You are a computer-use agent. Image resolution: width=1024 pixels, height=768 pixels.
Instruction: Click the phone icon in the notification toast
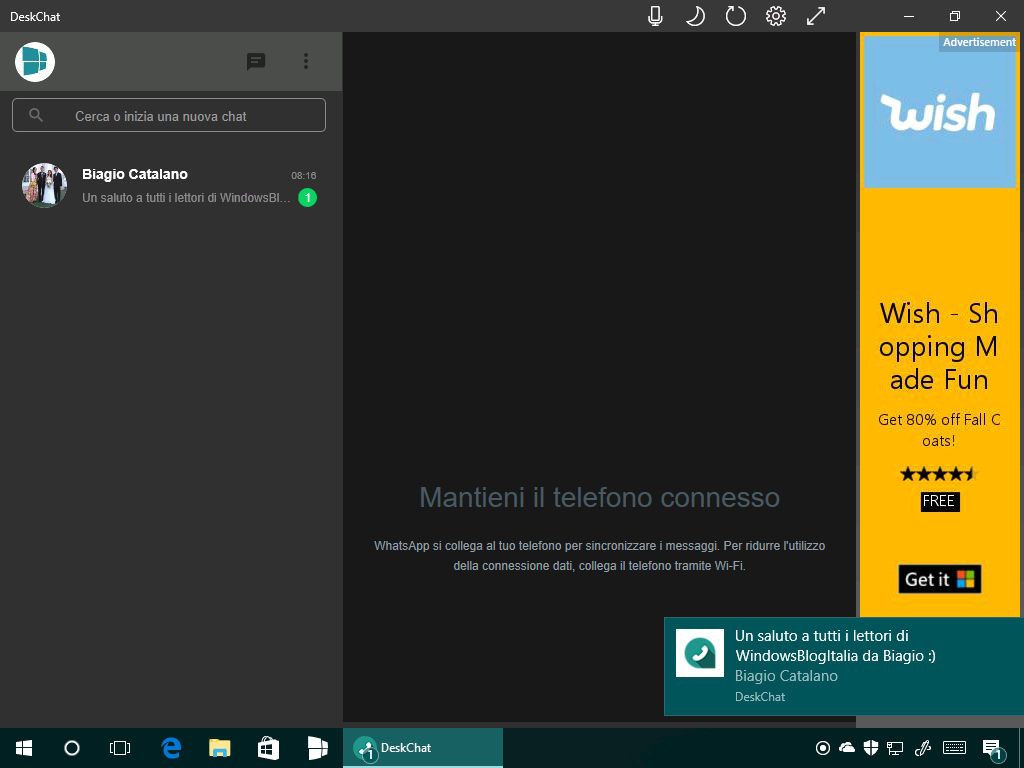[x=699, y=653]
